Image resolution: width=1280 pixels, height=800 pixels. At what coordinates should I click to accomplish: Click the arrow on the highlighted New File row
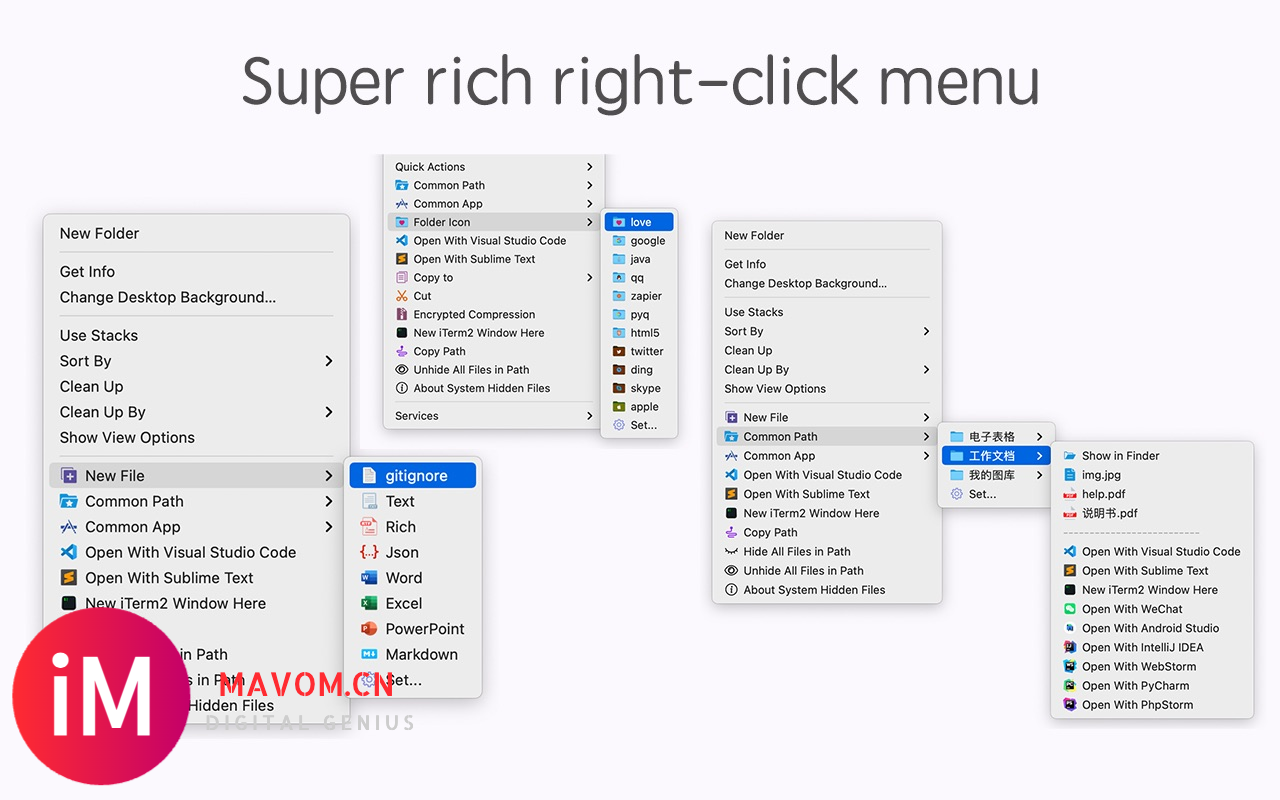click(328, 476)
